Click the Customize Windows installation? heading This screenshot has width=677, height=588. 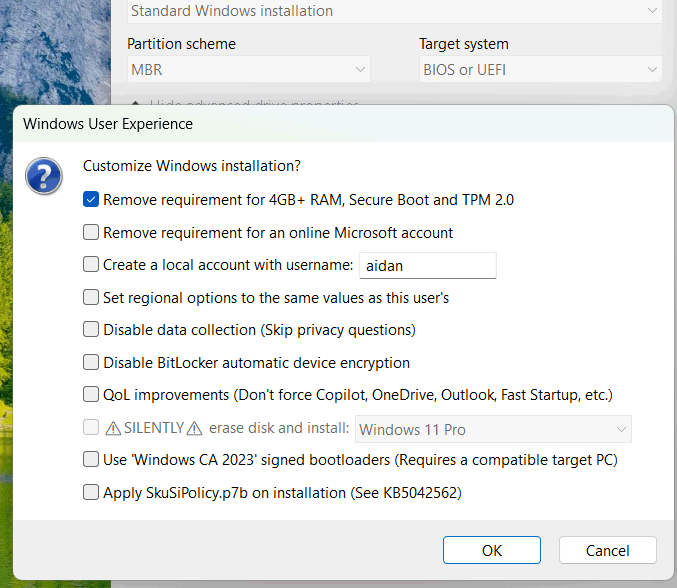(192, 166)
